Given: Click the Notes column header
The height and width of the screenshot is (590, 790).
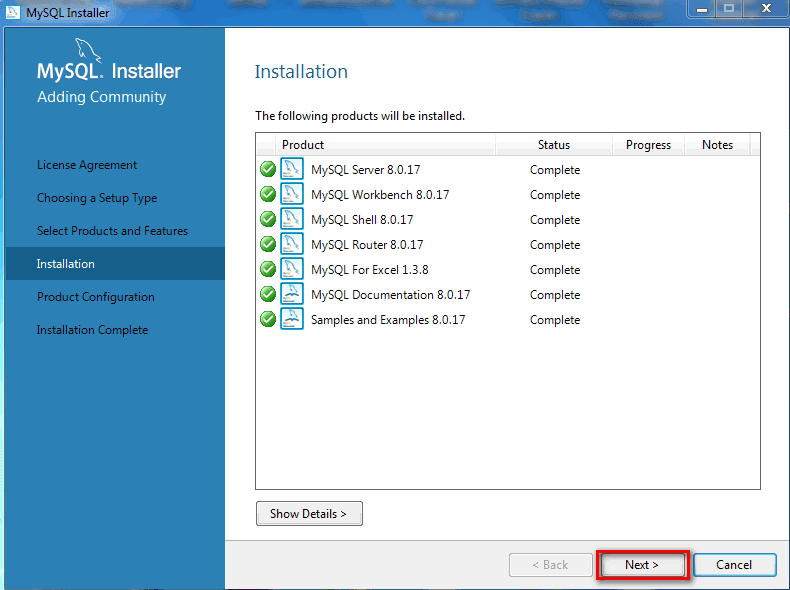Looking at the screenshot, I should [717, 145].
